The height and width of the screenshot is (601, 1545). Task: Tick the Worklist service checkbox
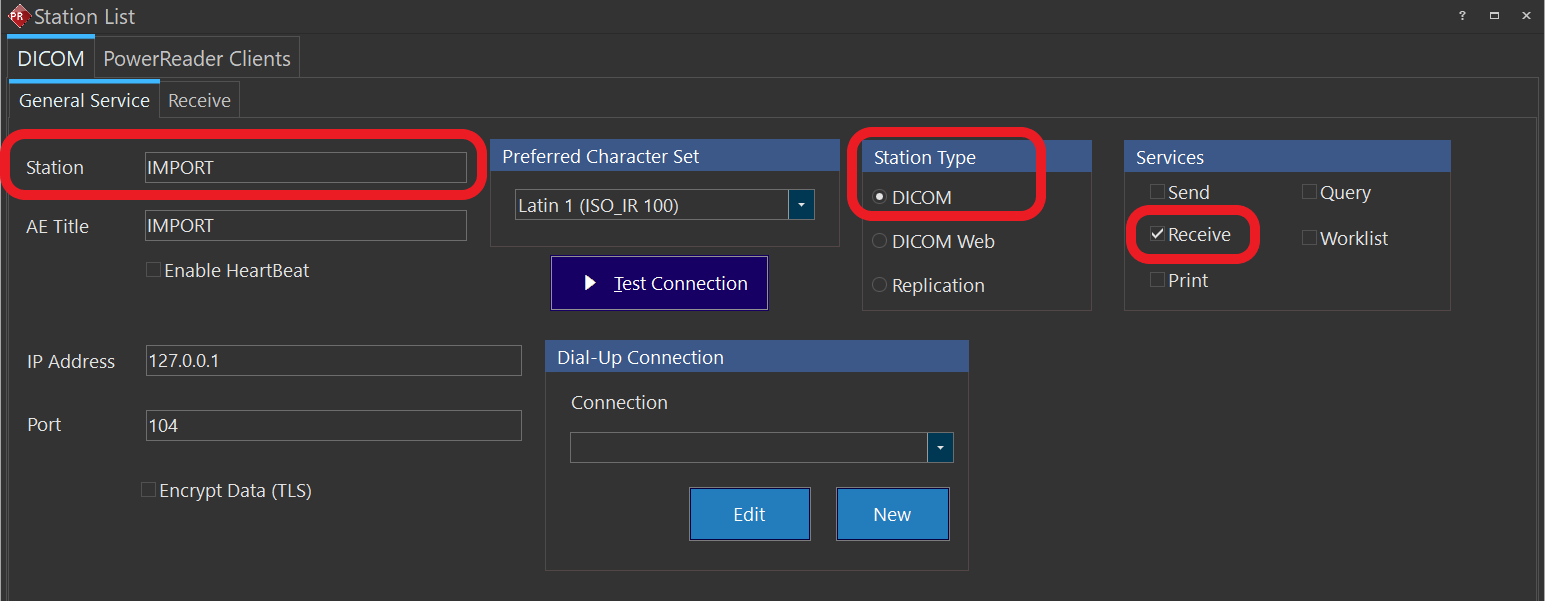pyautogui.click(x=1309, y=238)
